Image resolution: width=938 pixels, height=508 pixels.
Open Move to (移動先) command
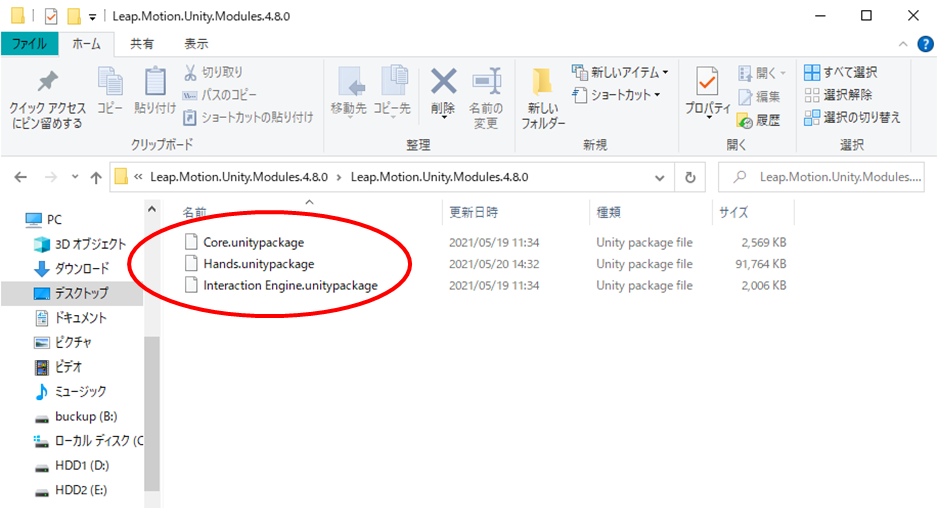[x=349, y=91]
